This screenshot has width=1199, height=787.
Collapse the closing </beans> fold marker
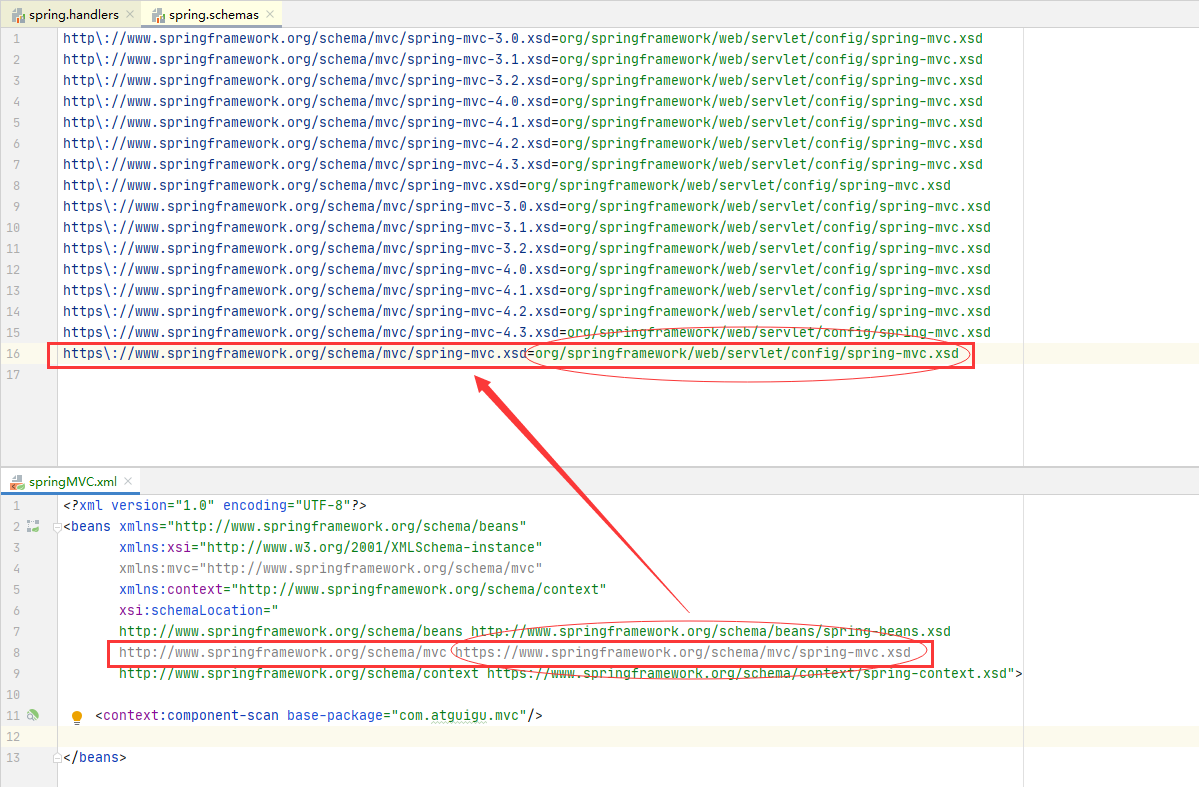pos(57,758)
